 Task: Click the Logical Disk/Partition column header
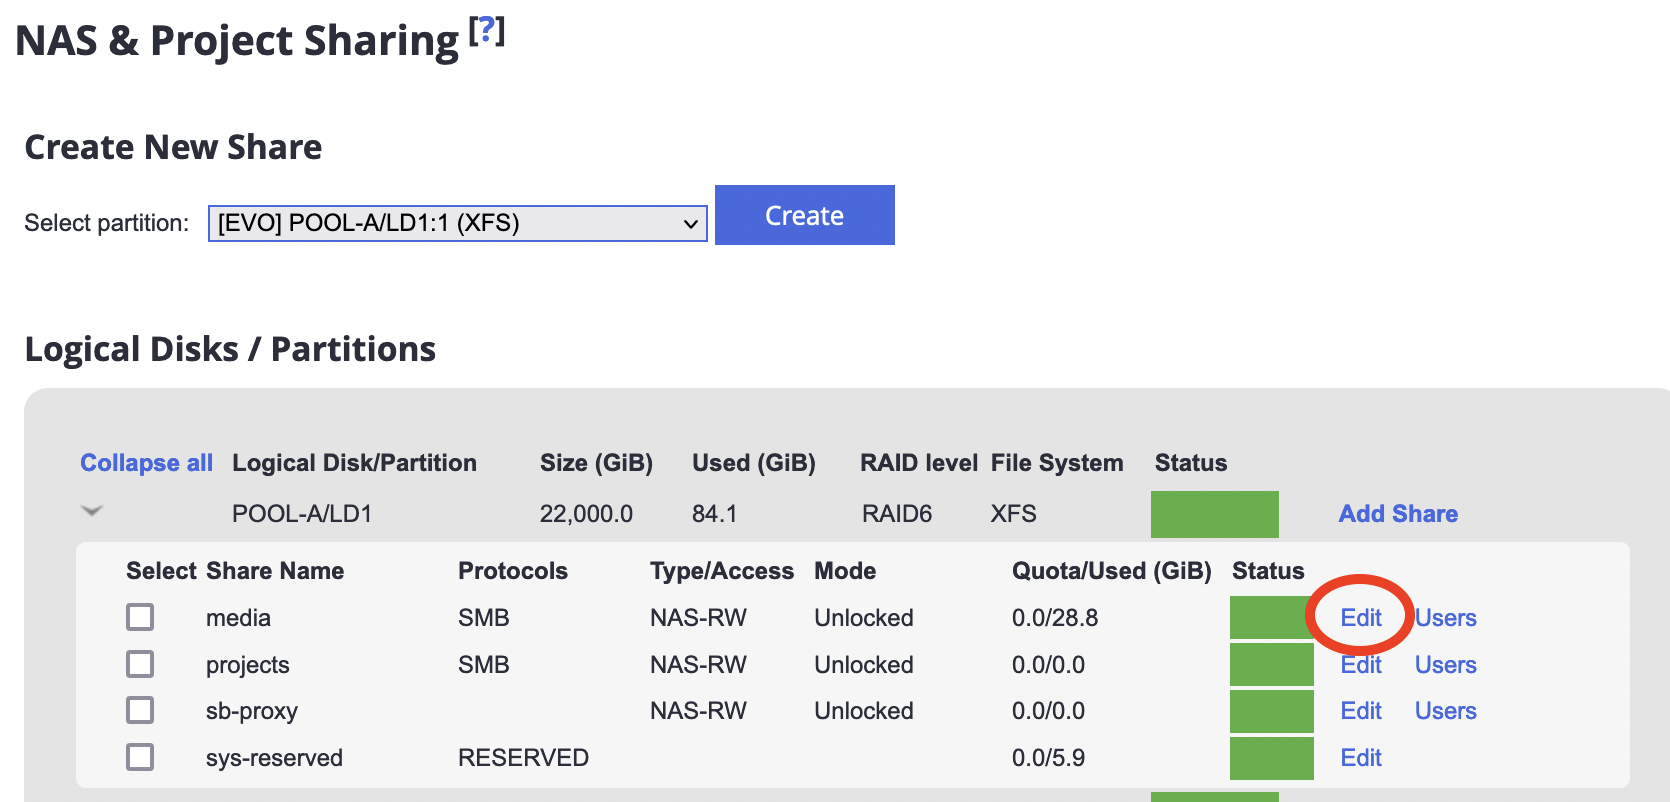[x=354, y=463]
